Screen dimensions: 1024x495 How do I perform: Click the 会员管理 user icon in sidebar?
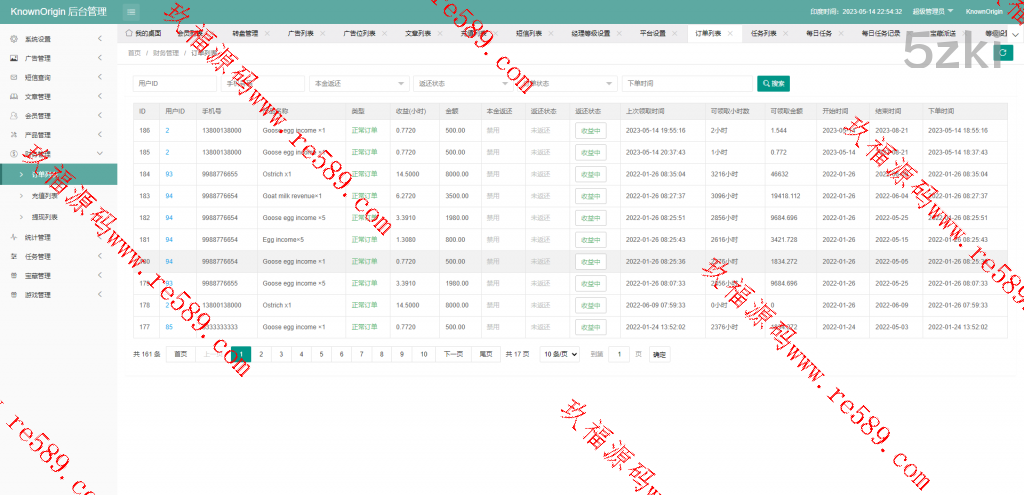(x=13, y=115)
